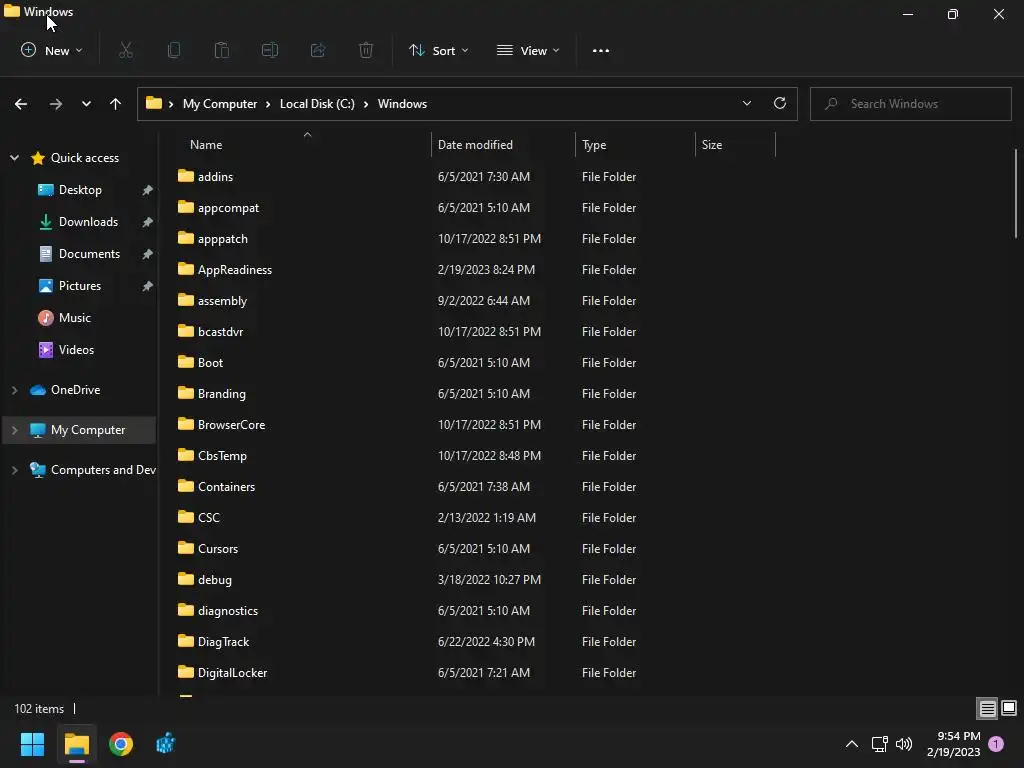
Task: Click the Cut scissors icon
Action: tap(126, 50)
